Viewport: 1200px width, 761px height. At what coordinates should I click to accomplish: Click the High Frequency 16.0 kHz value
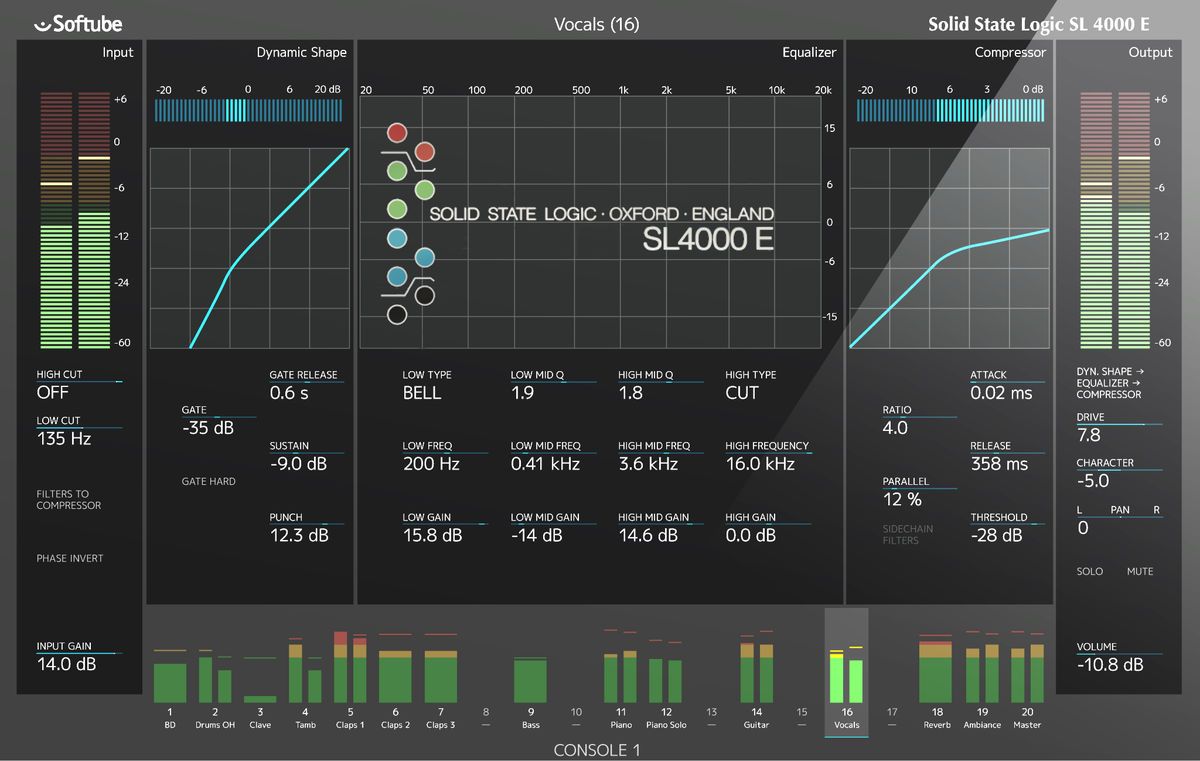(760, 464)
